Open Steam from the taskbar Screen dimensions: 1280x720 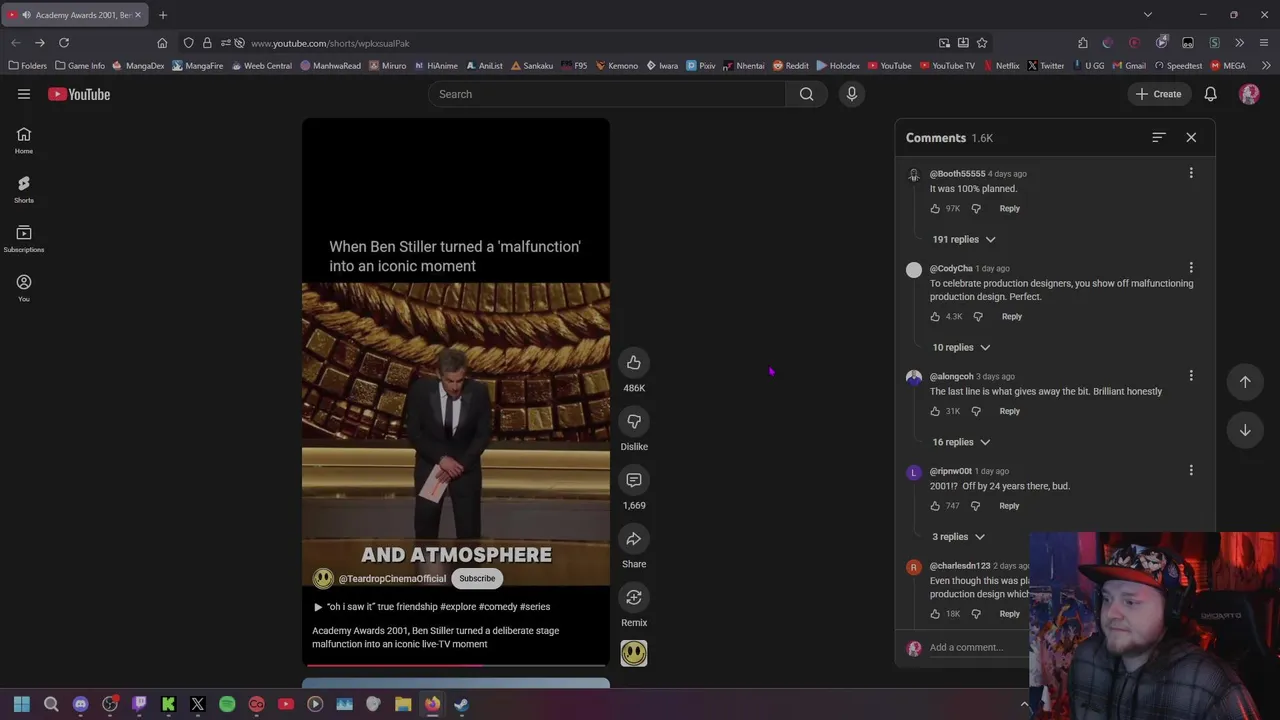tap(461, 704)
